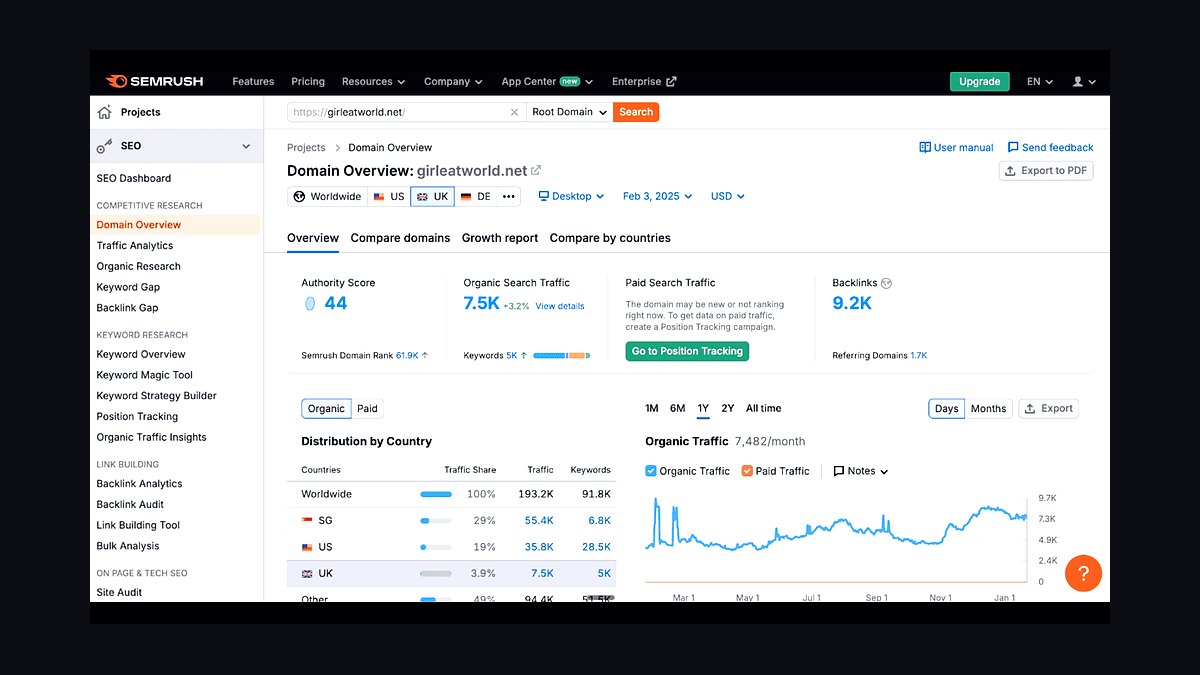
Task: Set chart granularity to Months
Action: pos(988,408)
